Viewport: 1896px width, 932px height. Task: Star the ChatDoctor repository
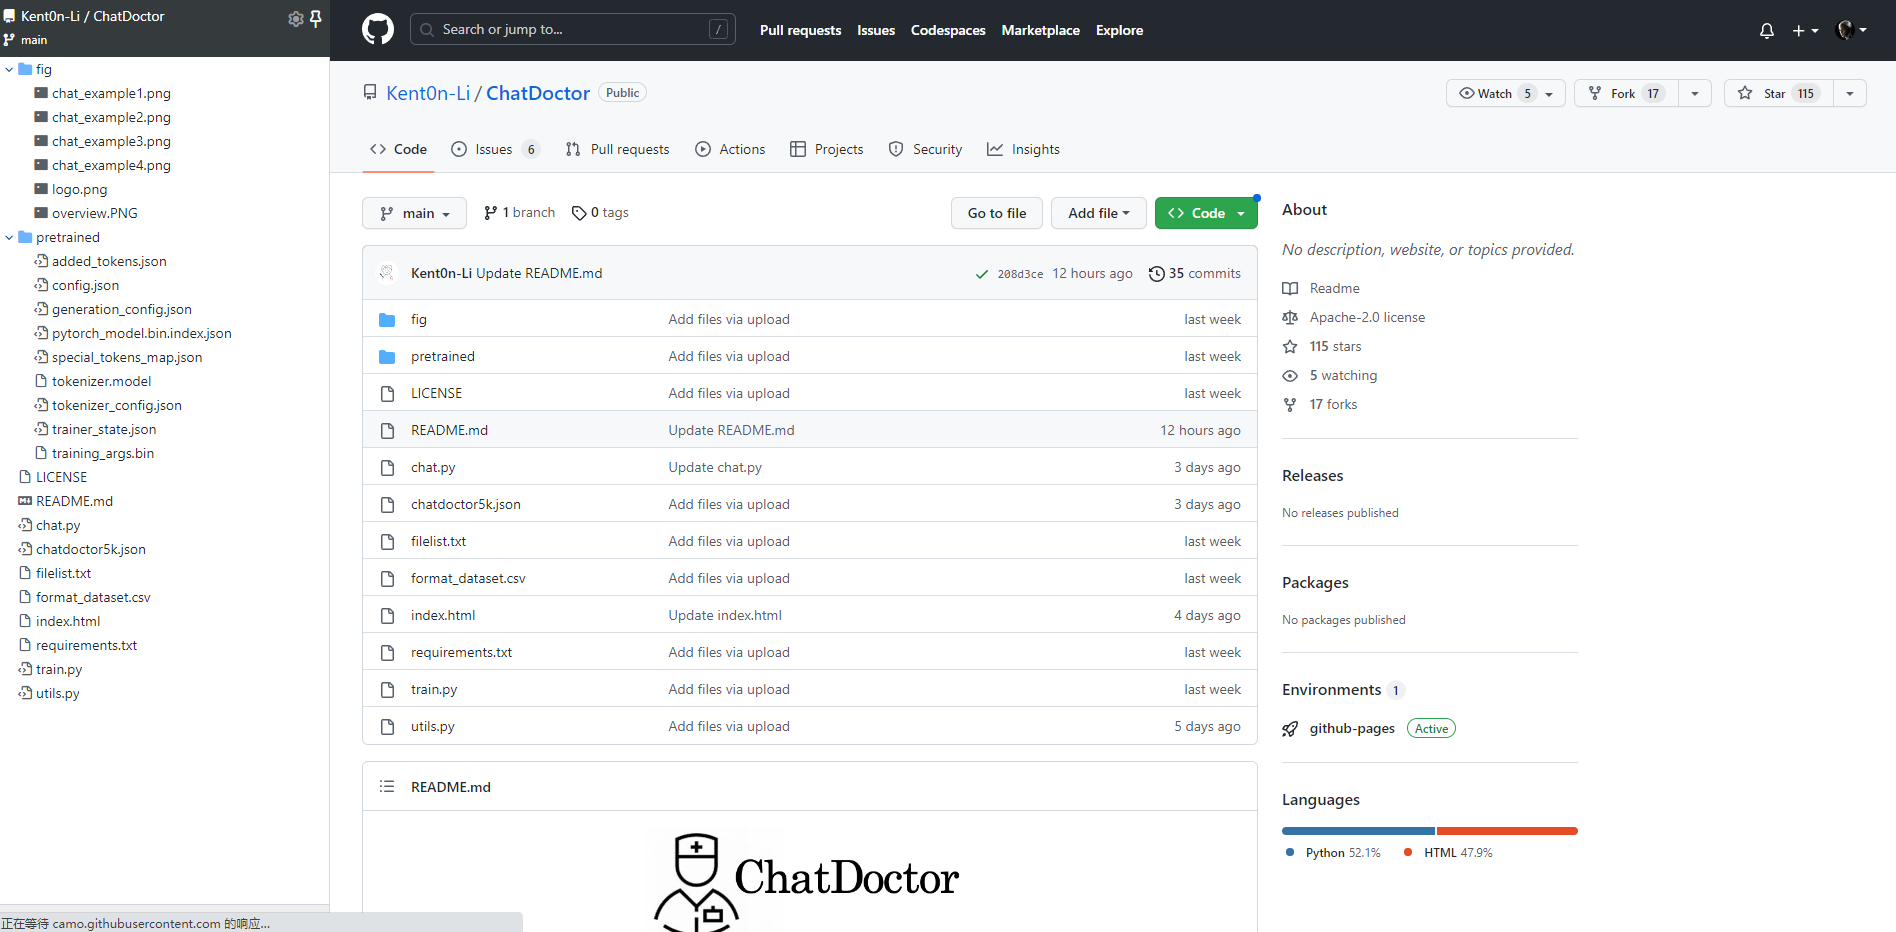(x=1779, y=94)
